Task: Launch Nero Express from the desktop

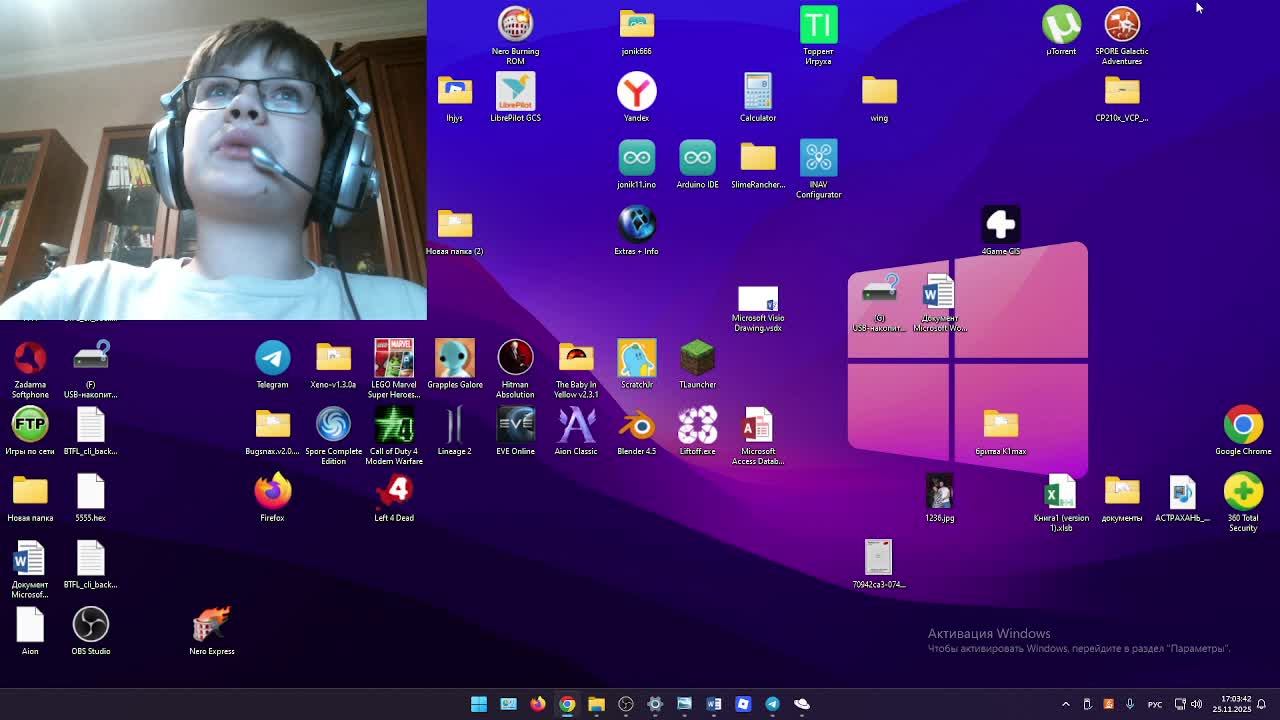Action: (211, 625)
